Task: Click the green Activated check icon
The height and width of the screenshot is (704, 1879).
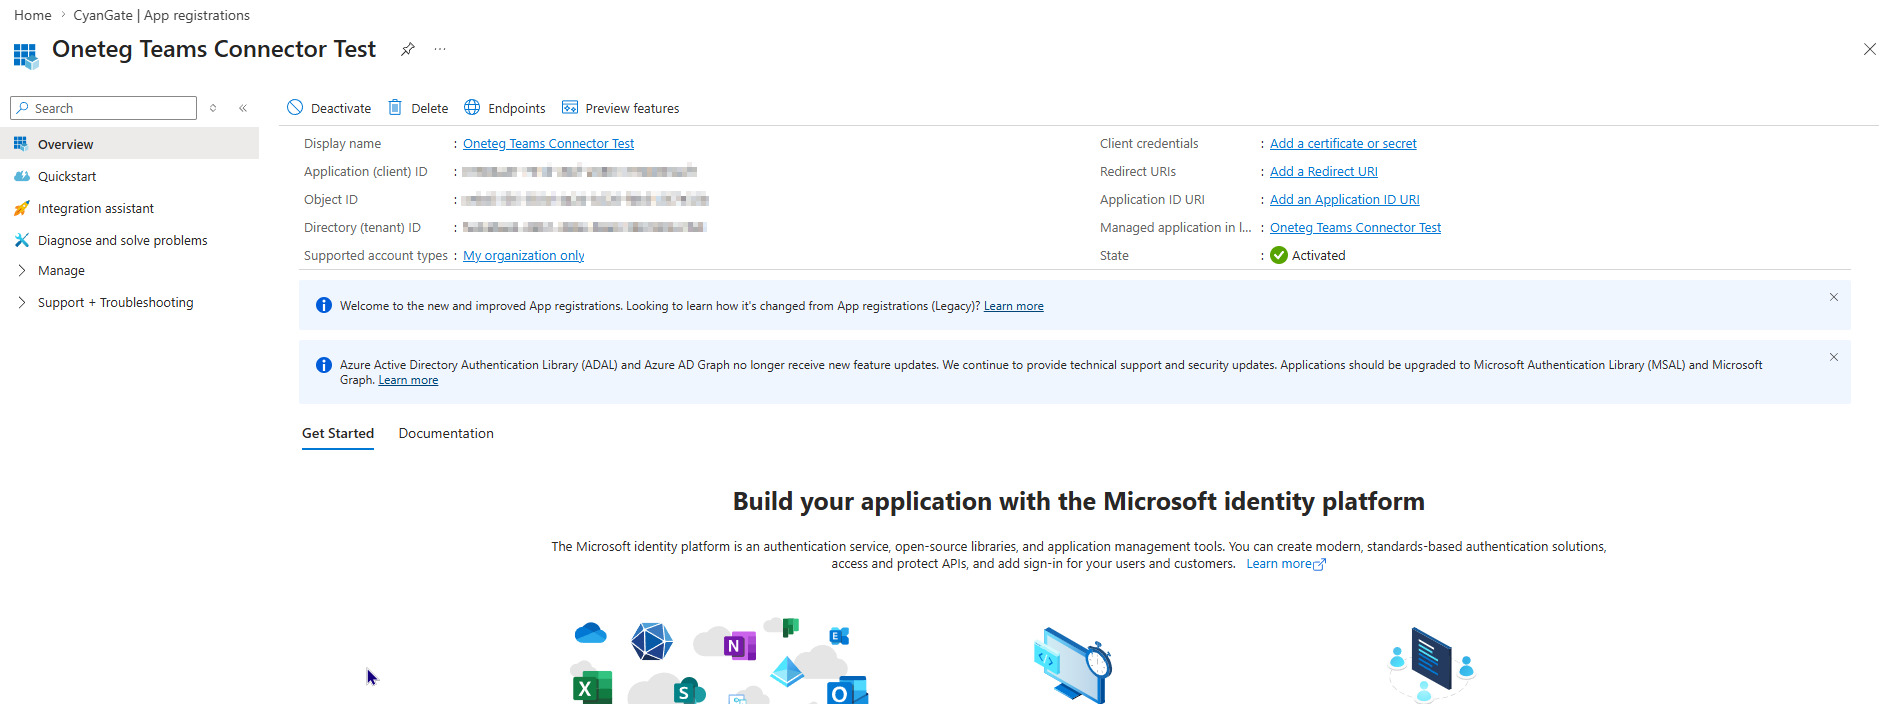Action: (1279, 255)
